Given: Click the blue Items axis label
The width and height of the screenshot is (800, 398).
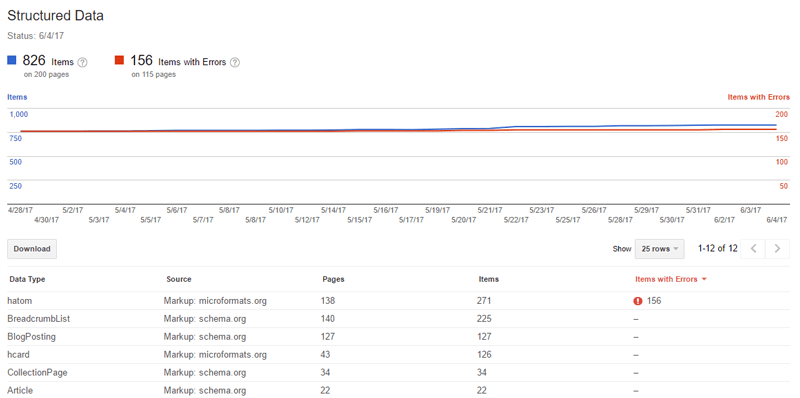Looking at the screenshot, I should (17, 97).
